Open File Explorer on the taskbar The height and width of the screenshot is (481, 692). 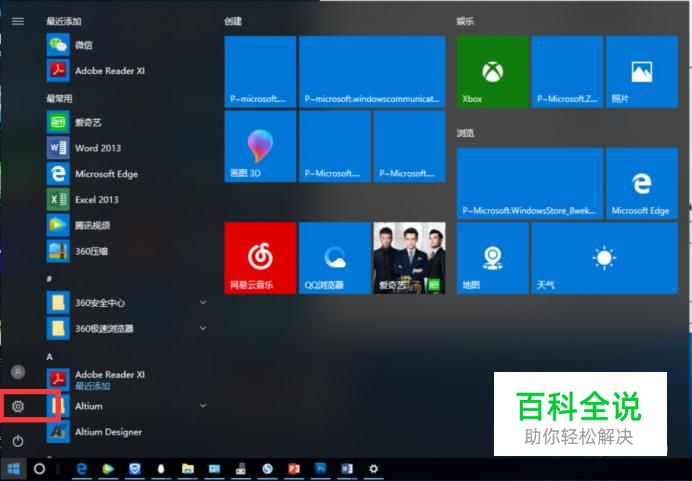click(188, 469)
